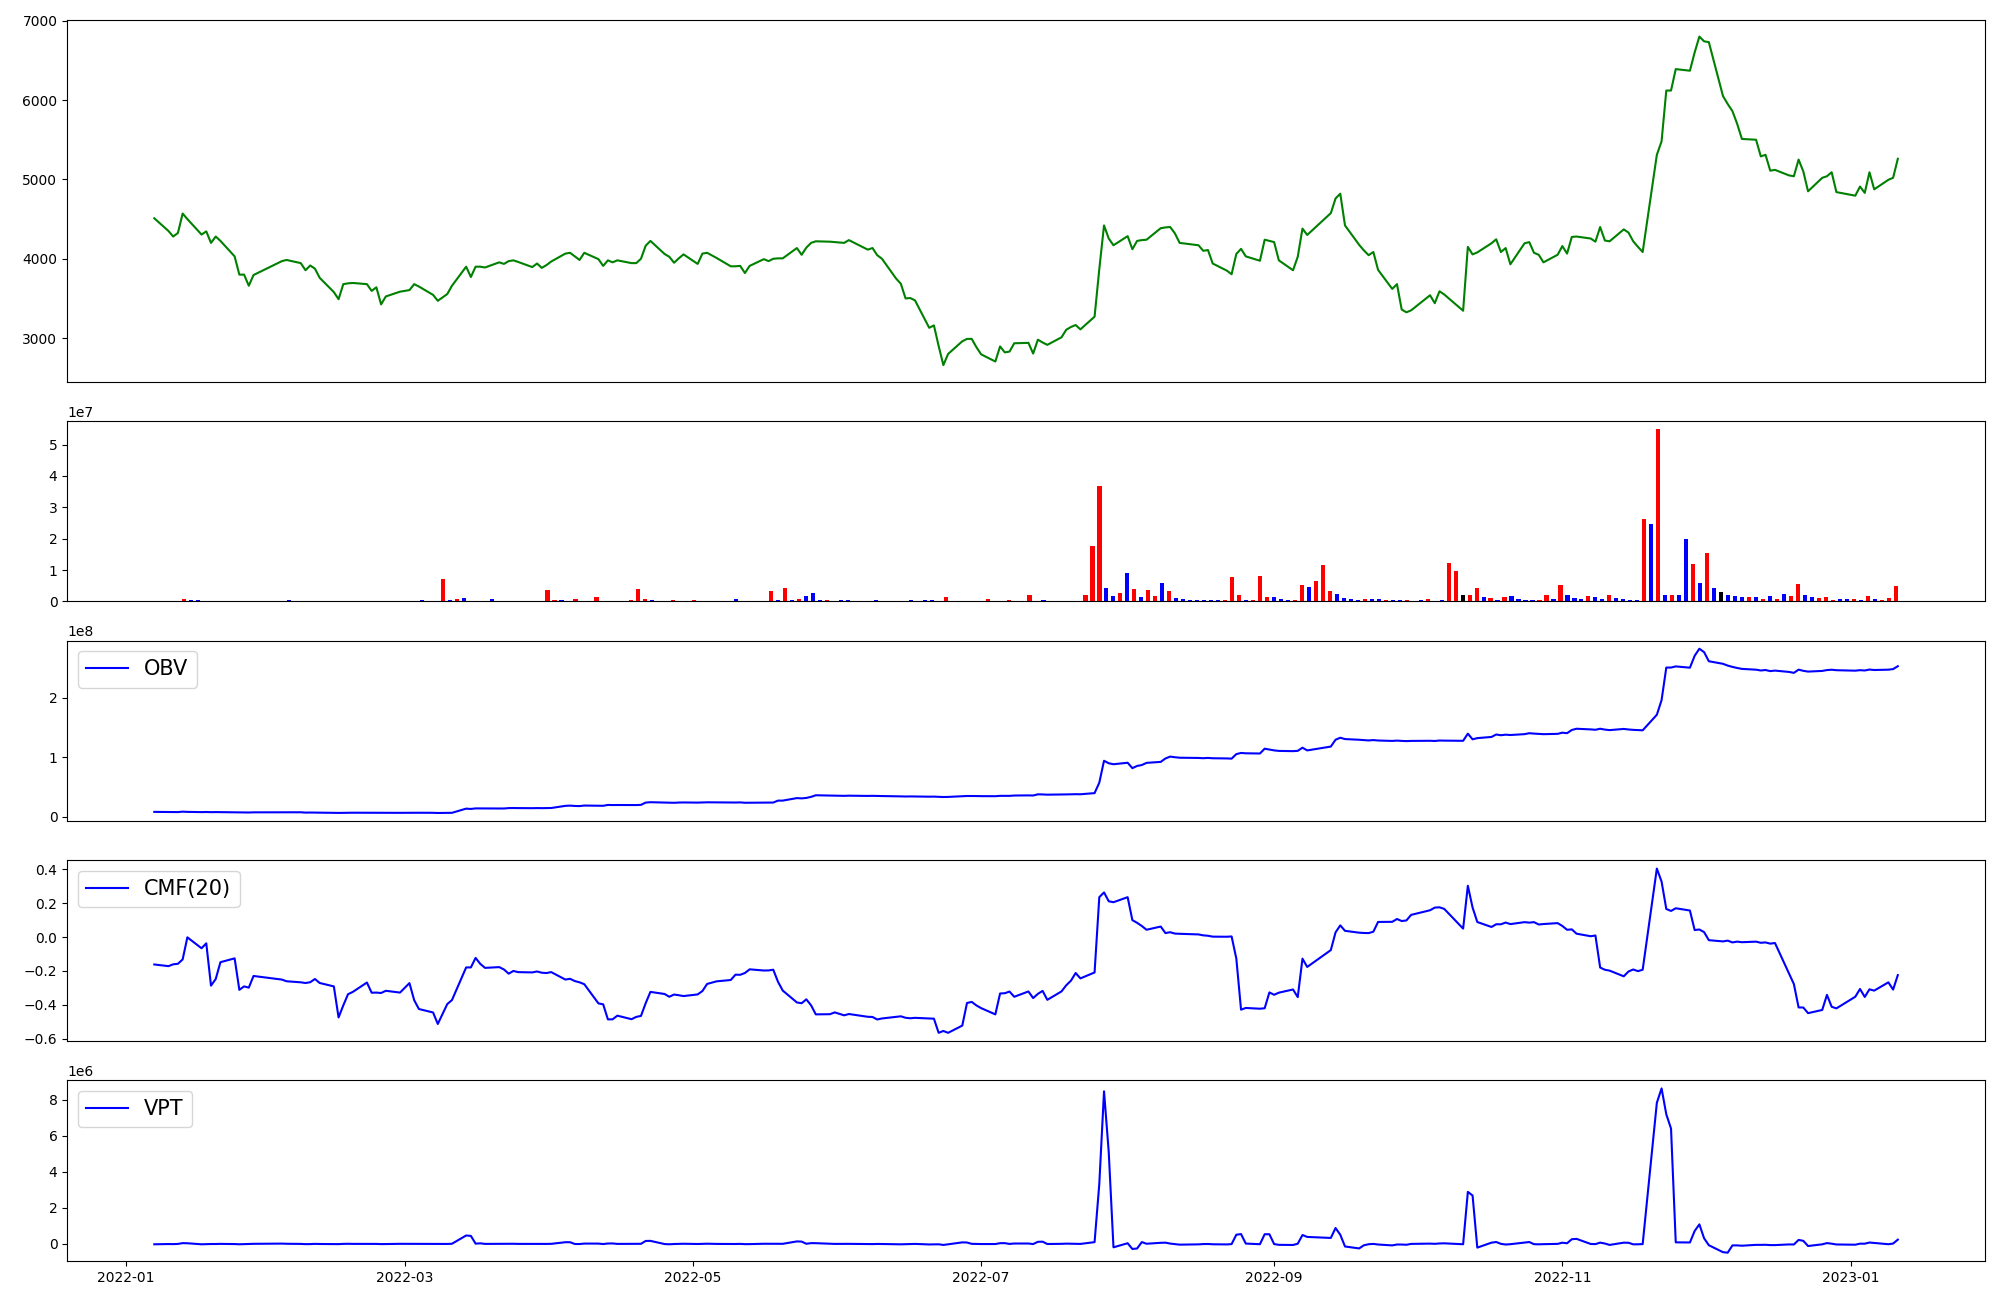2000x1300 pixels.
Task: Click the OBV legend box
Action: pyautogui.click(x=138, y=669)
